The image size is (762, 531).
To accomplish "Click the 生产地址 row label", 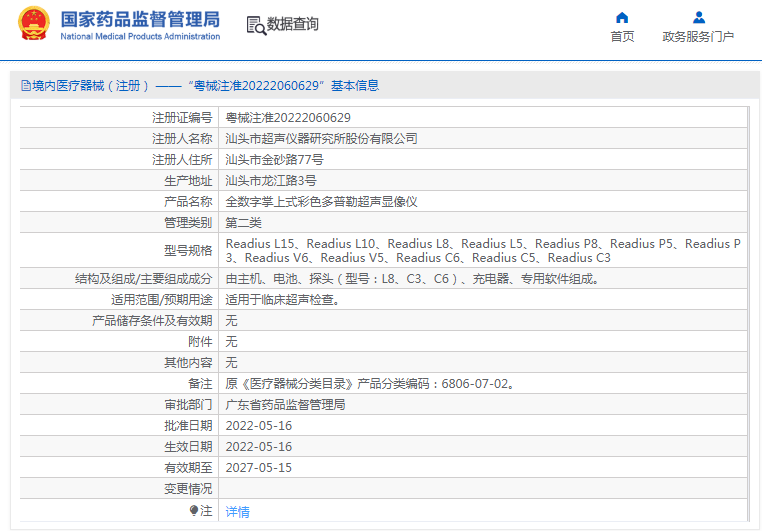I will (188, 181).
